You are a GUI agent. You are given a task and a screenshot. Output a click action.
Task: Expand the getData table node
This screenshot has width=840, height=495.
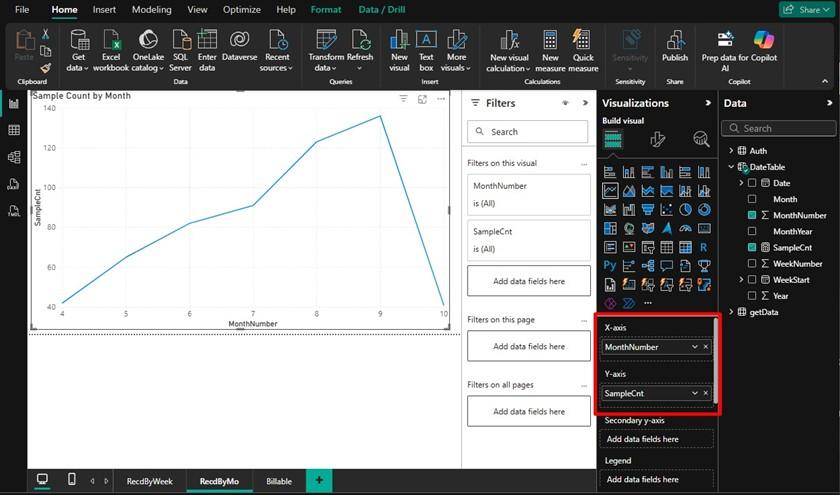[731, 312]
